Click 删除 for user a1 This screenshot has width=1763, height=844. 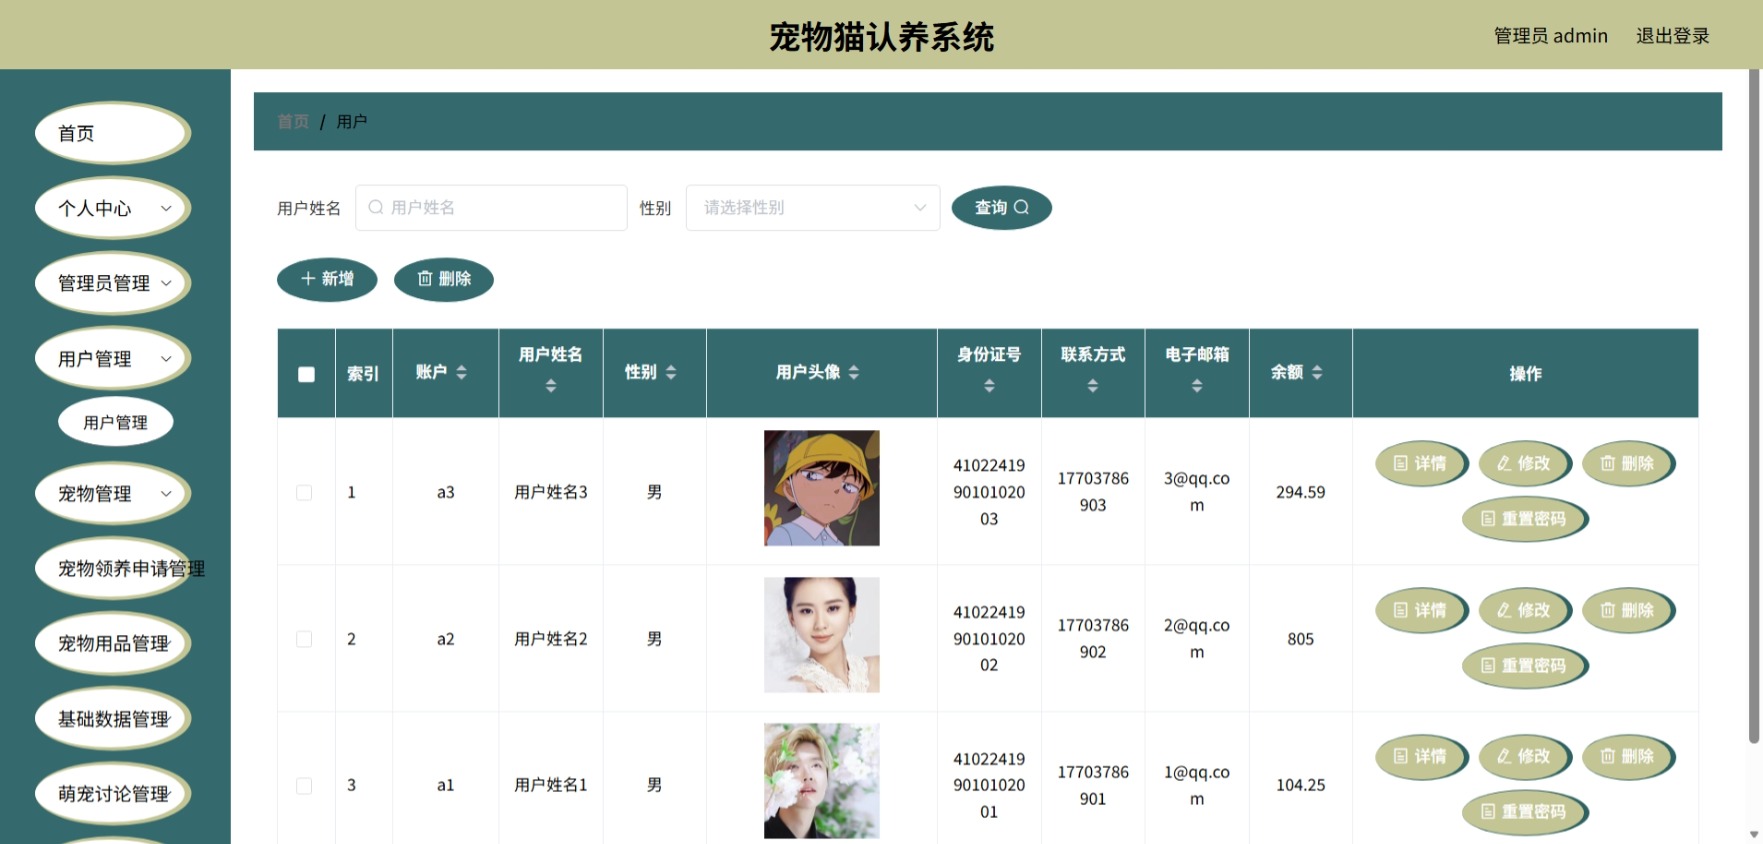click(1628, 756)
